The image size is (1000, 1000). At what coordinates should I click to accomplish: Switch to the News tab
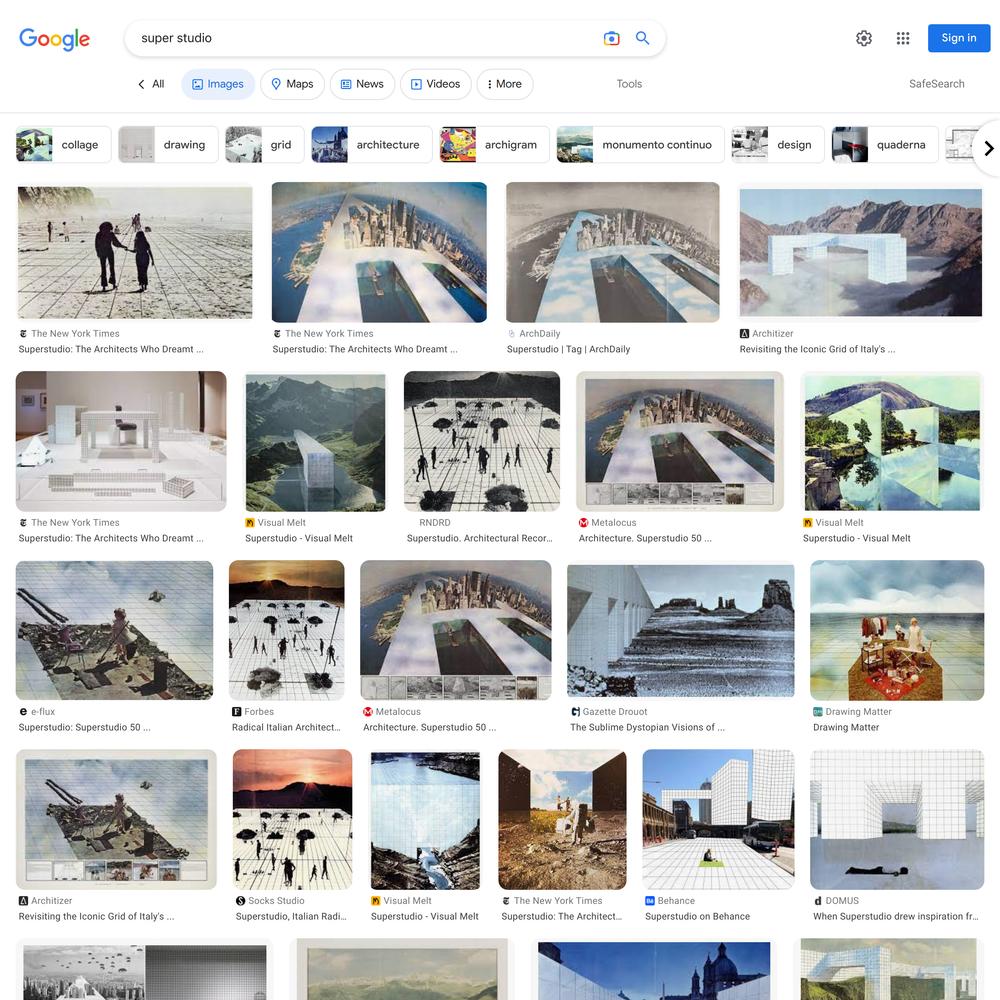pyautogui.click(x=362, y=84)
